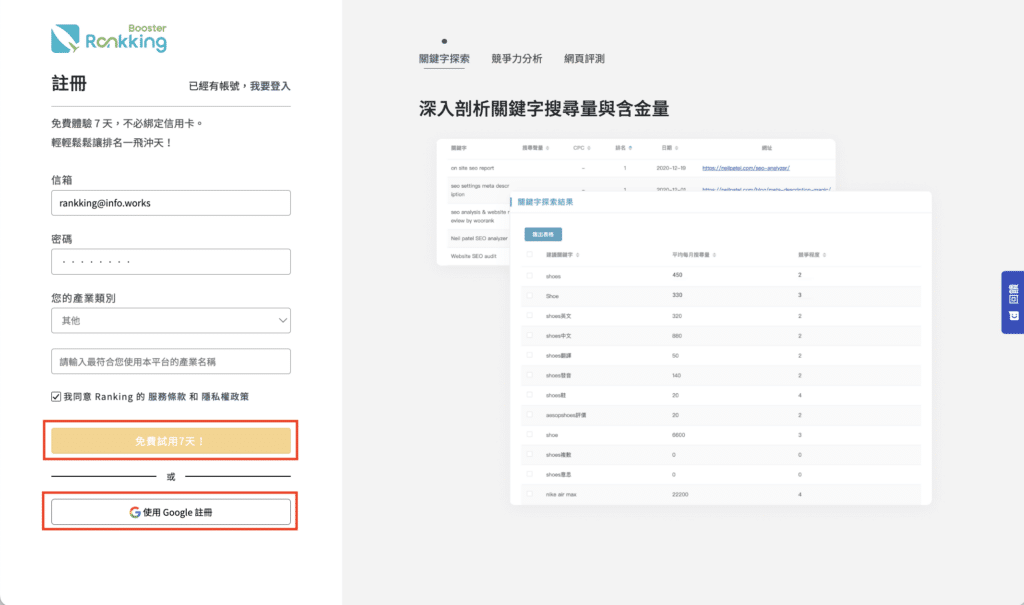Click the 我要登入 login link
Viewport: 1024px width, 605px height.
[x=270, y=87]
